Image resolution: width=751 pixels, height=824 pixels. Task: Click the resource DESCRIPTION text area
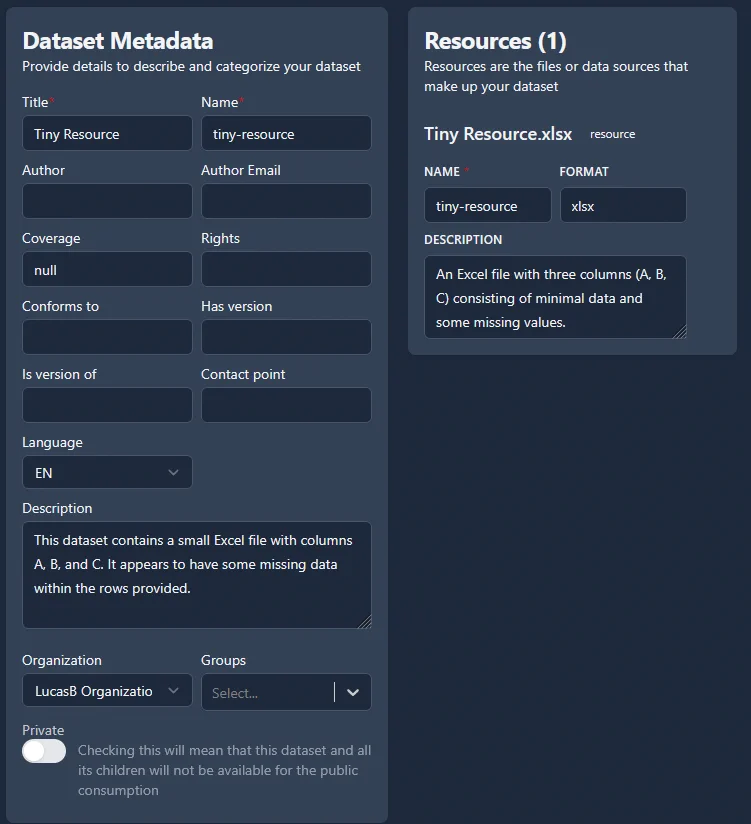pyautogui.click(x=555, y=297)
